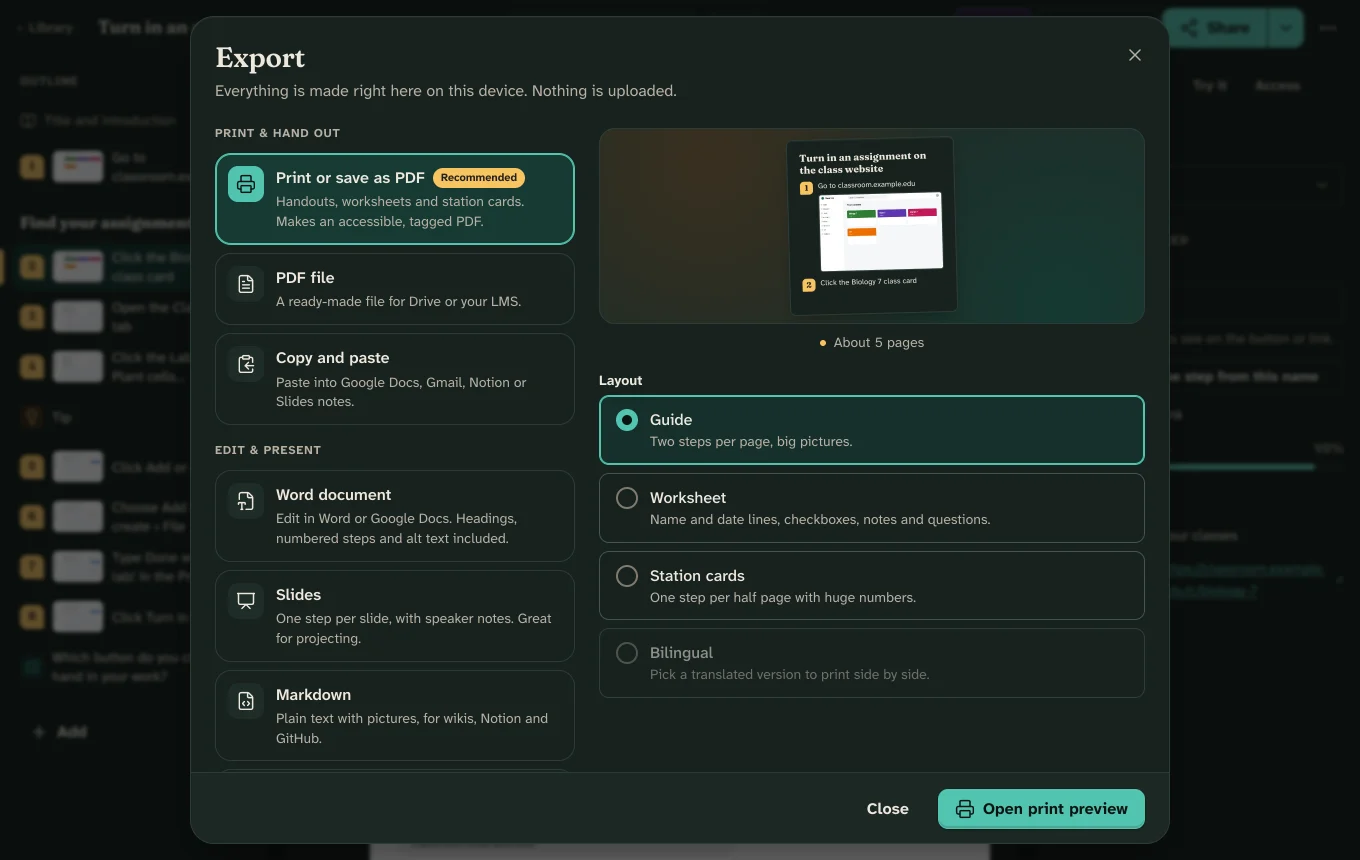Click the Share button in the background editor
1360x860 pixels.
click(1214, 28)
